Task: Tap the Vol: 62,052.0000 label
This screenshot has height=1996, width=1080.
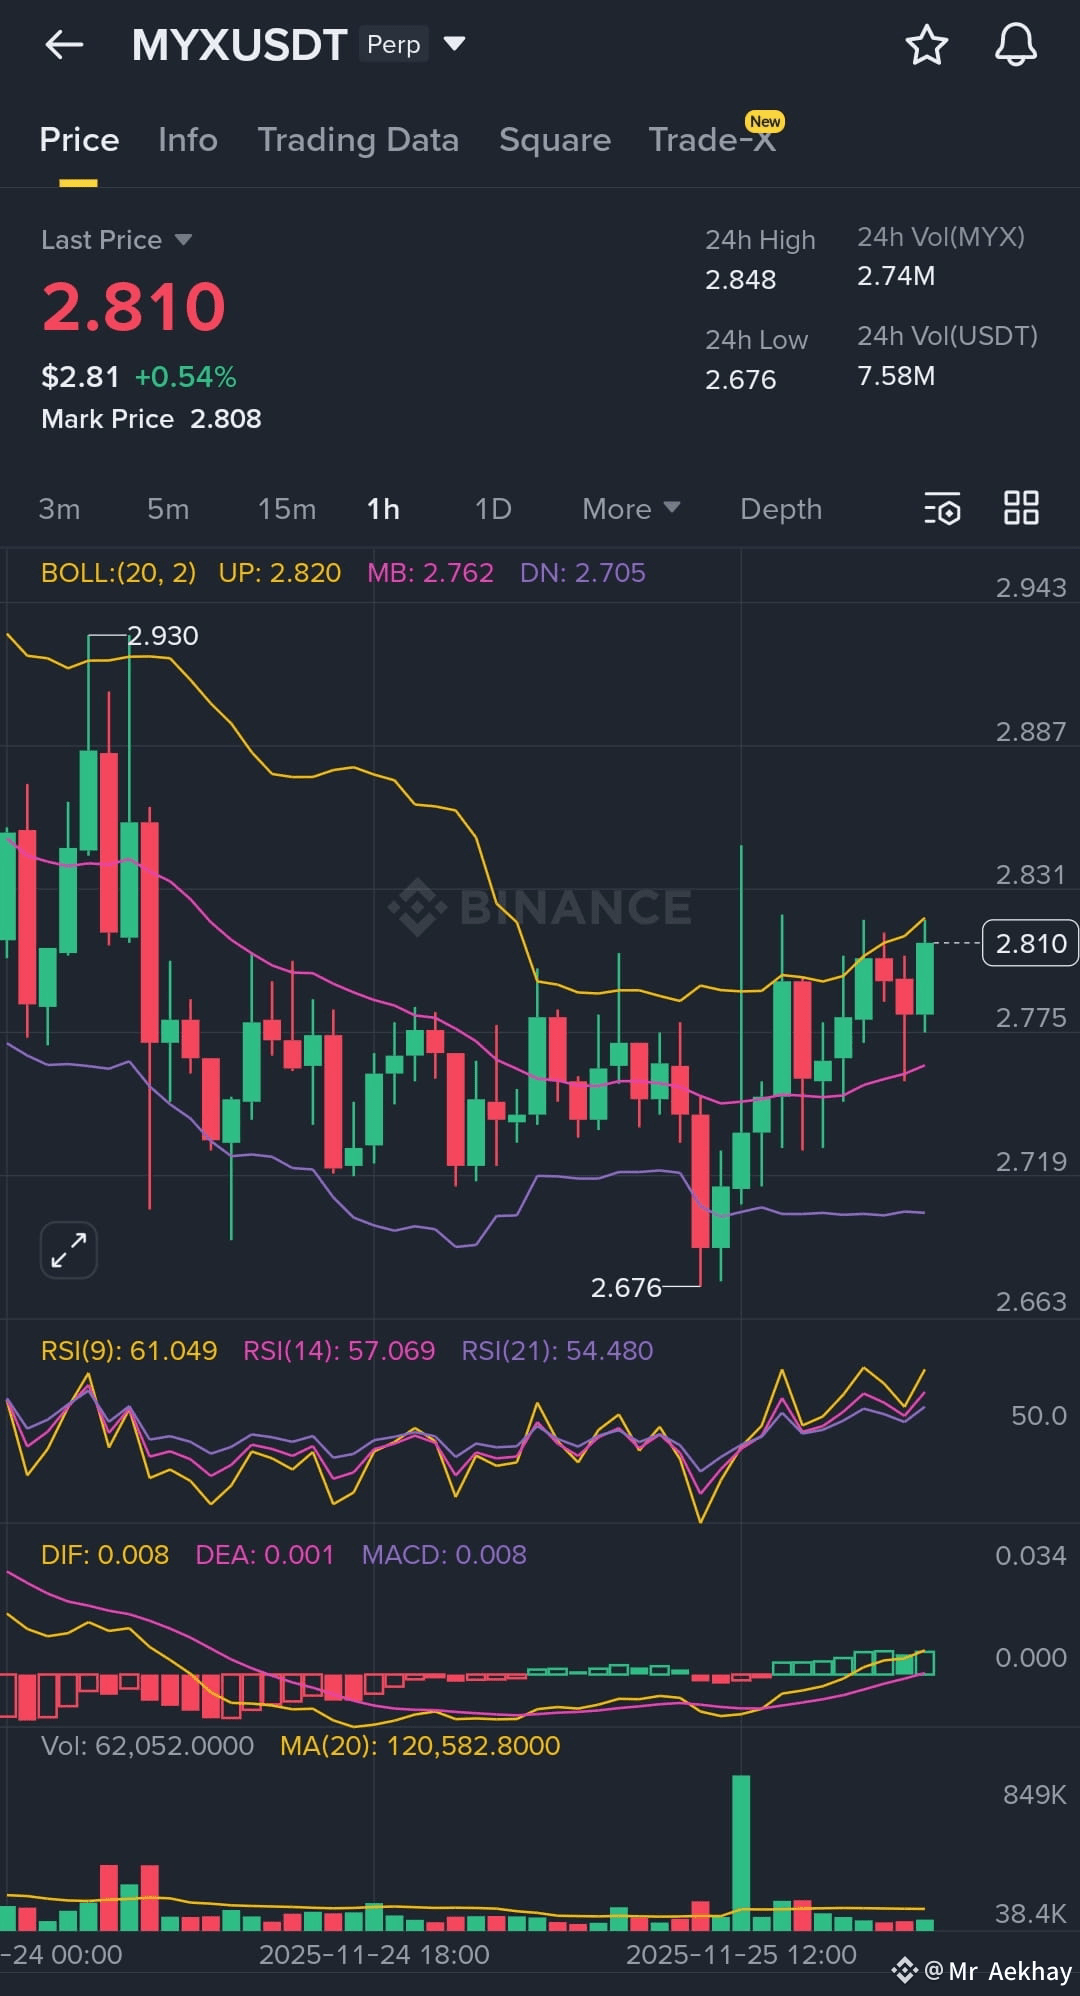Action: pos(147,1746)
